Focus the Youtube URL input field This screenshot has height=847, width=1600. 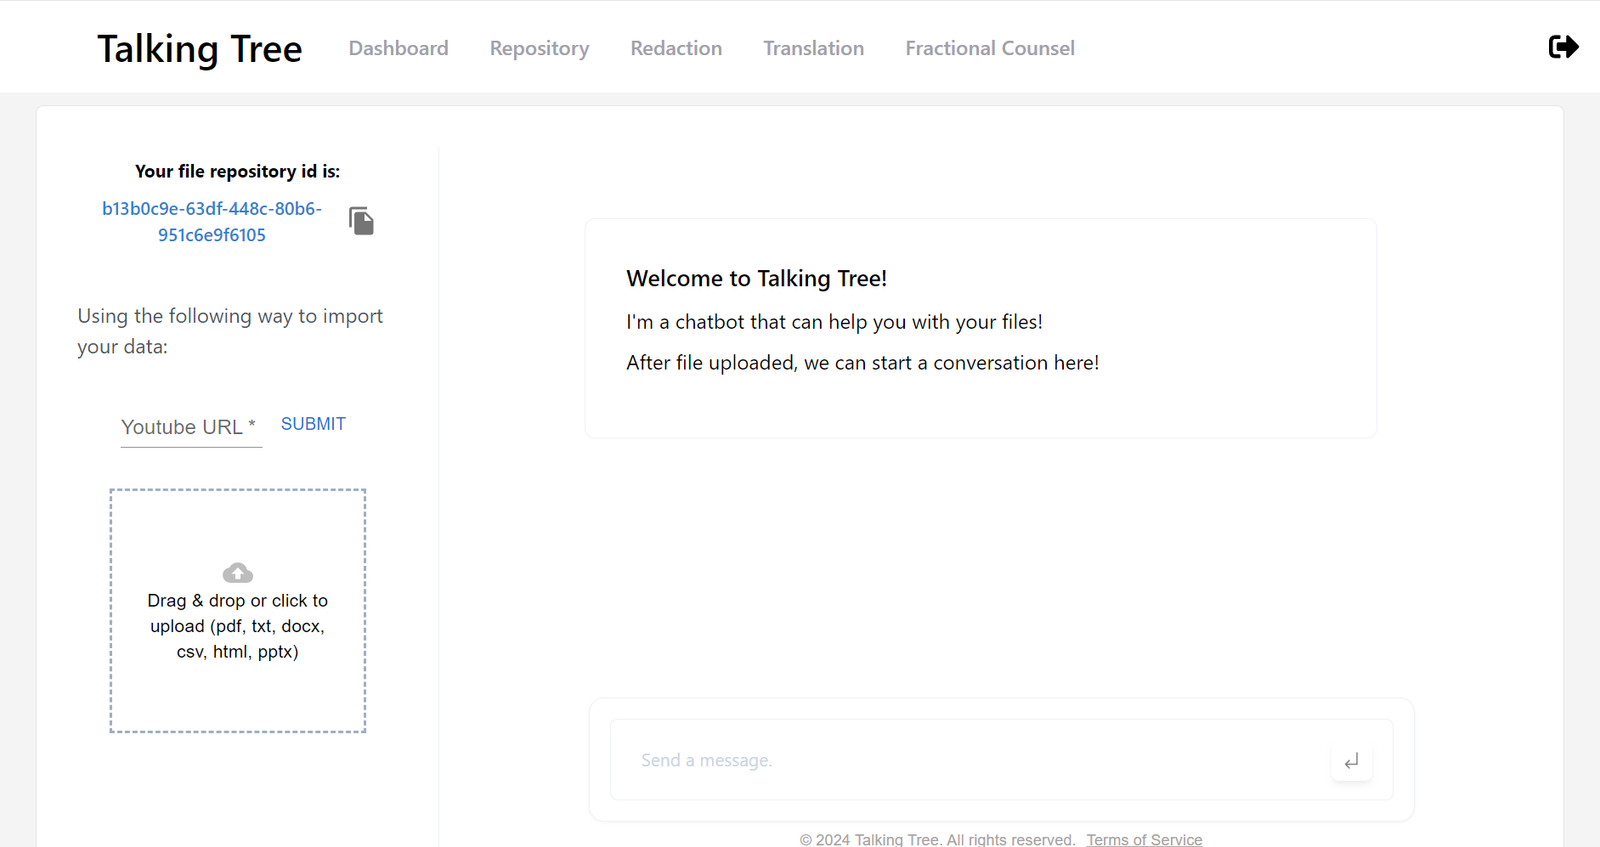(191, 427)
